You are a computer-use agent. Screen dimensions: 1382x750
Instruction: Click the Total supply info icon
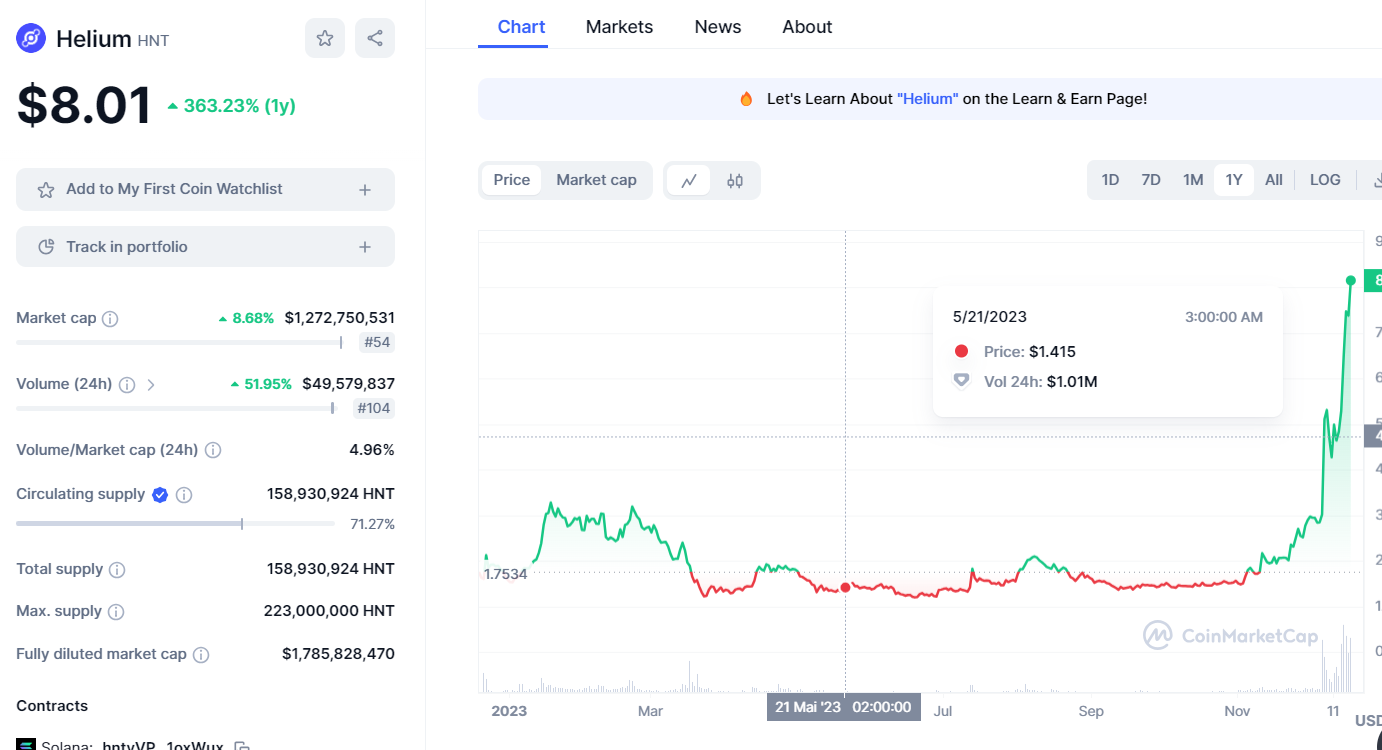pyautogui.click(x=117, y=569)
